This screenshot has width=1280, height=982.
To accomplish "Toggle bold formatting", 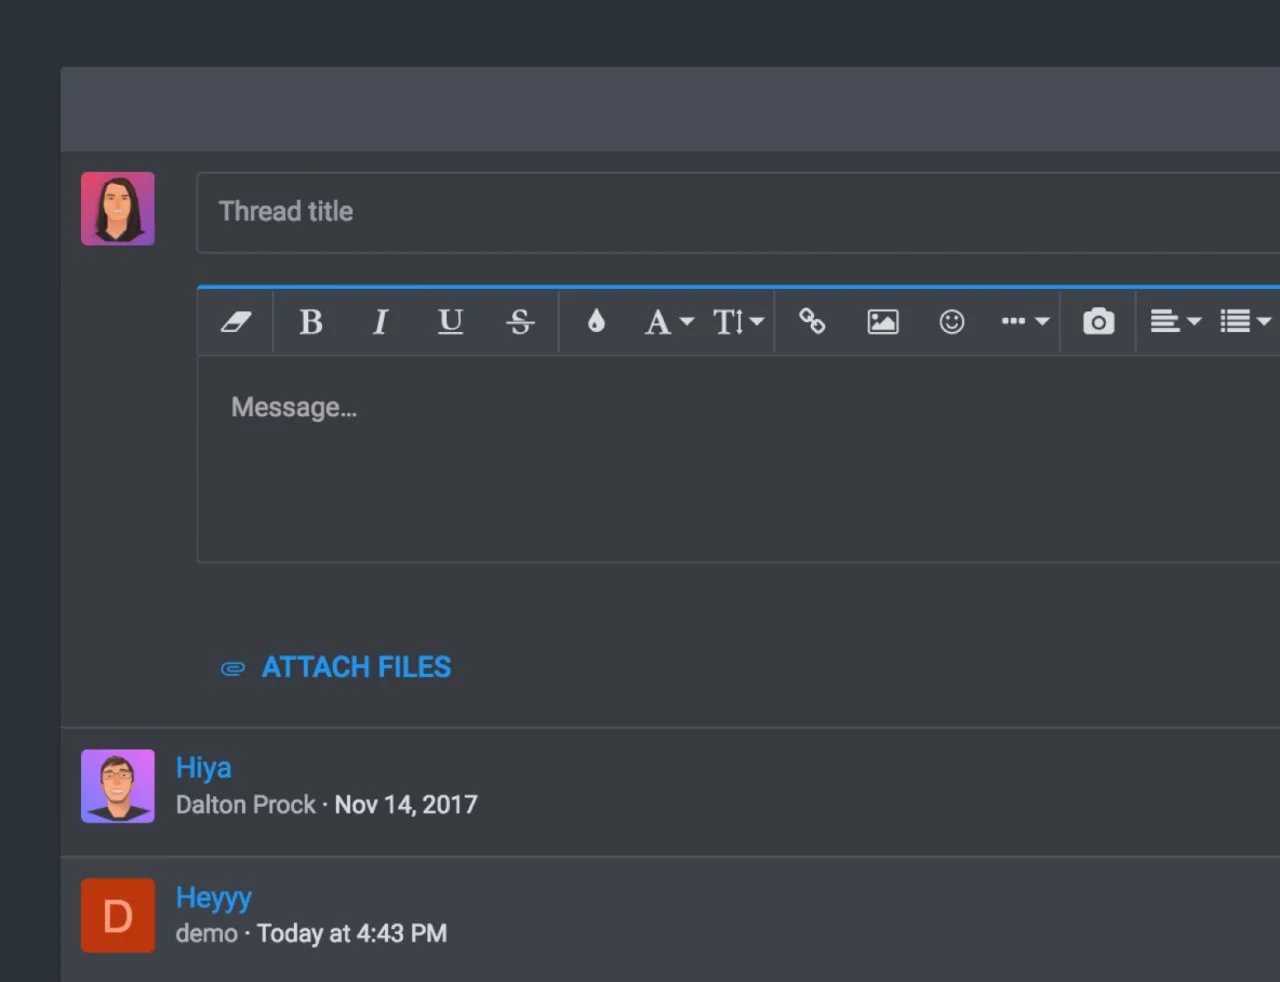I will [311, 322].
